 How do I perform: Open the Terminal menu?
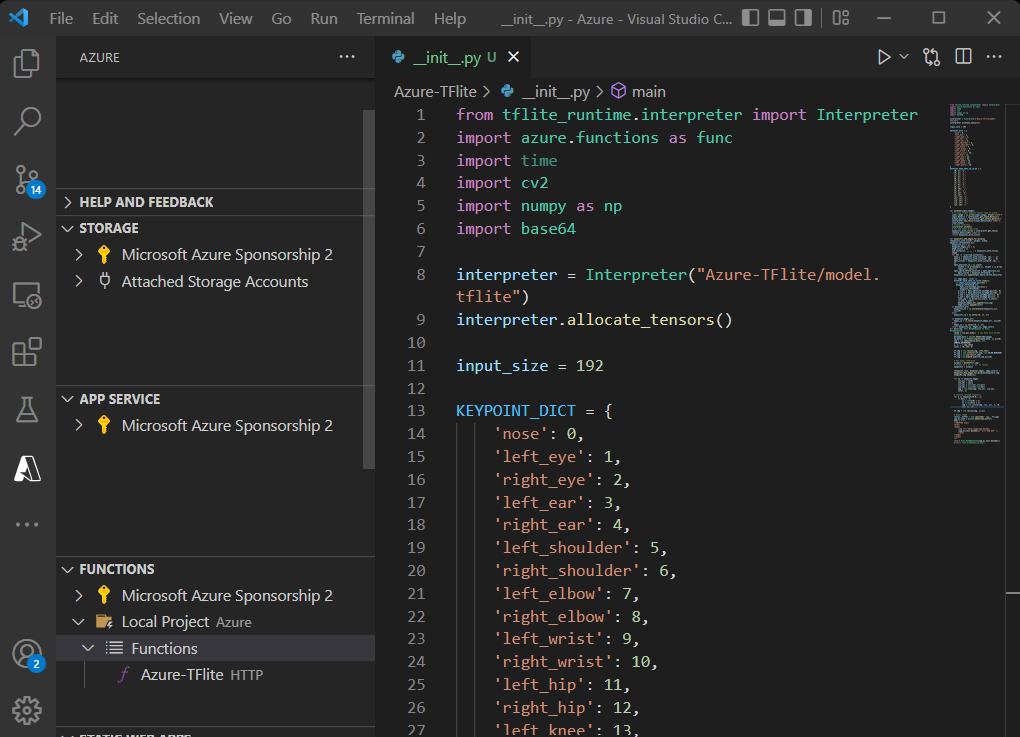pyautogui.click(x=385, y=18)
